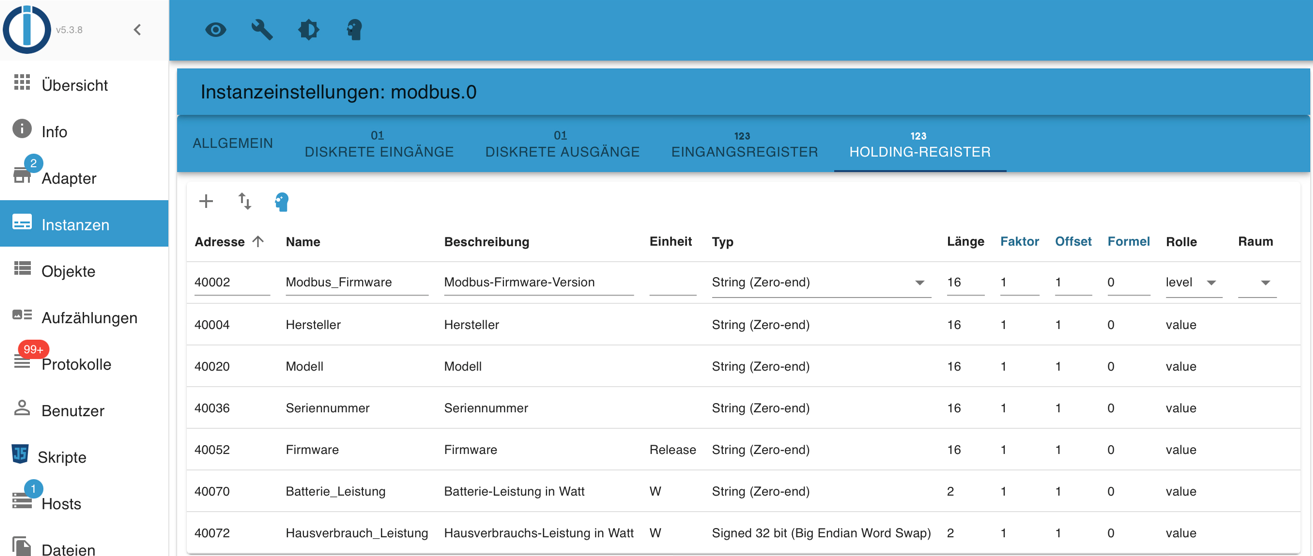This screenshot has height=556, width=1313.
Task: Click the Offset column header
Action: pos(1073,241)
